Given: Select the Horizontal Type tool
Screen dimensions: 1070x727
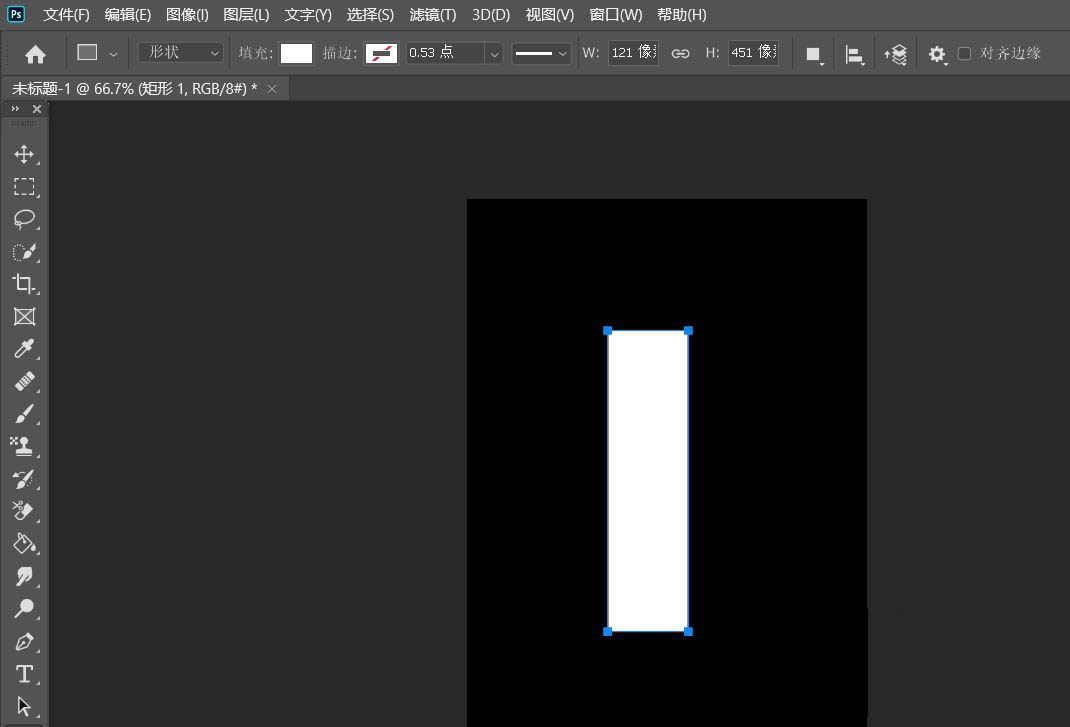Looking at the screenshot, I should click(x=24, y=674).
